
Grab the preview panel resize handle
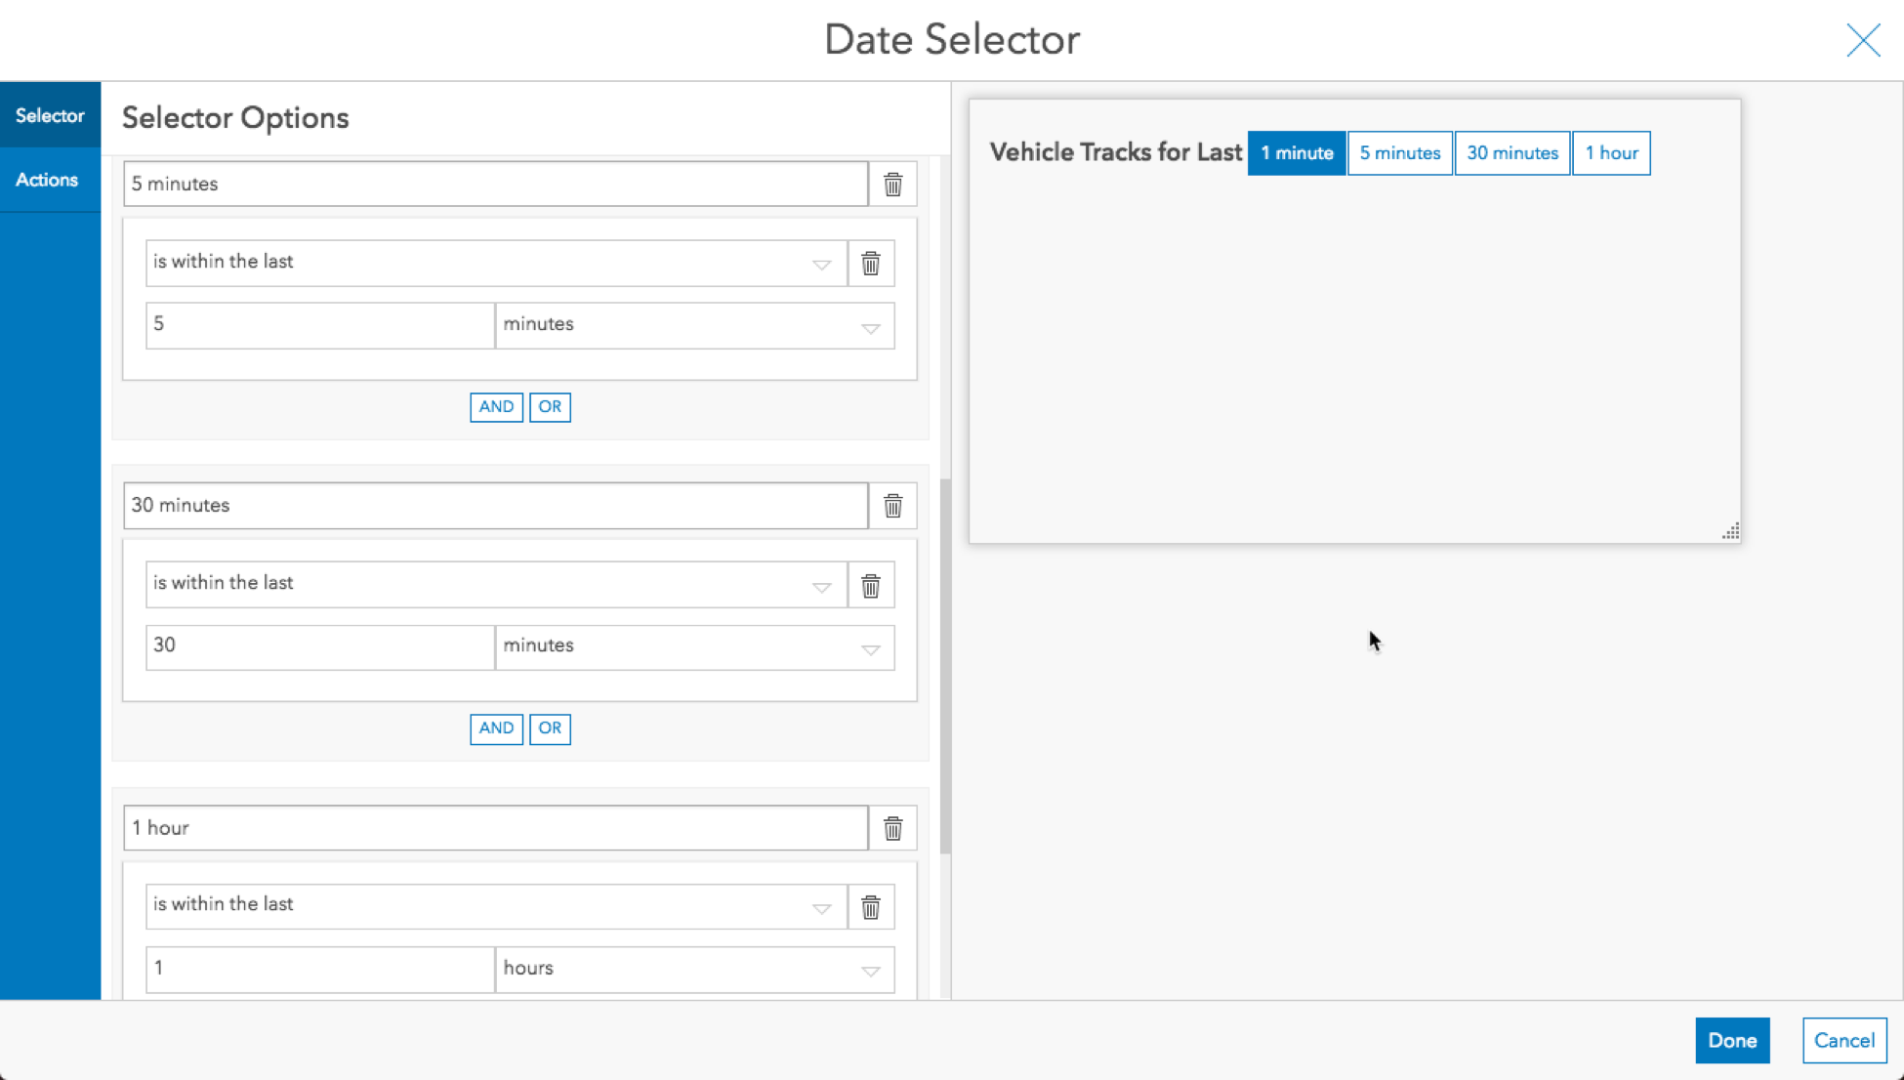point(1730,532)
